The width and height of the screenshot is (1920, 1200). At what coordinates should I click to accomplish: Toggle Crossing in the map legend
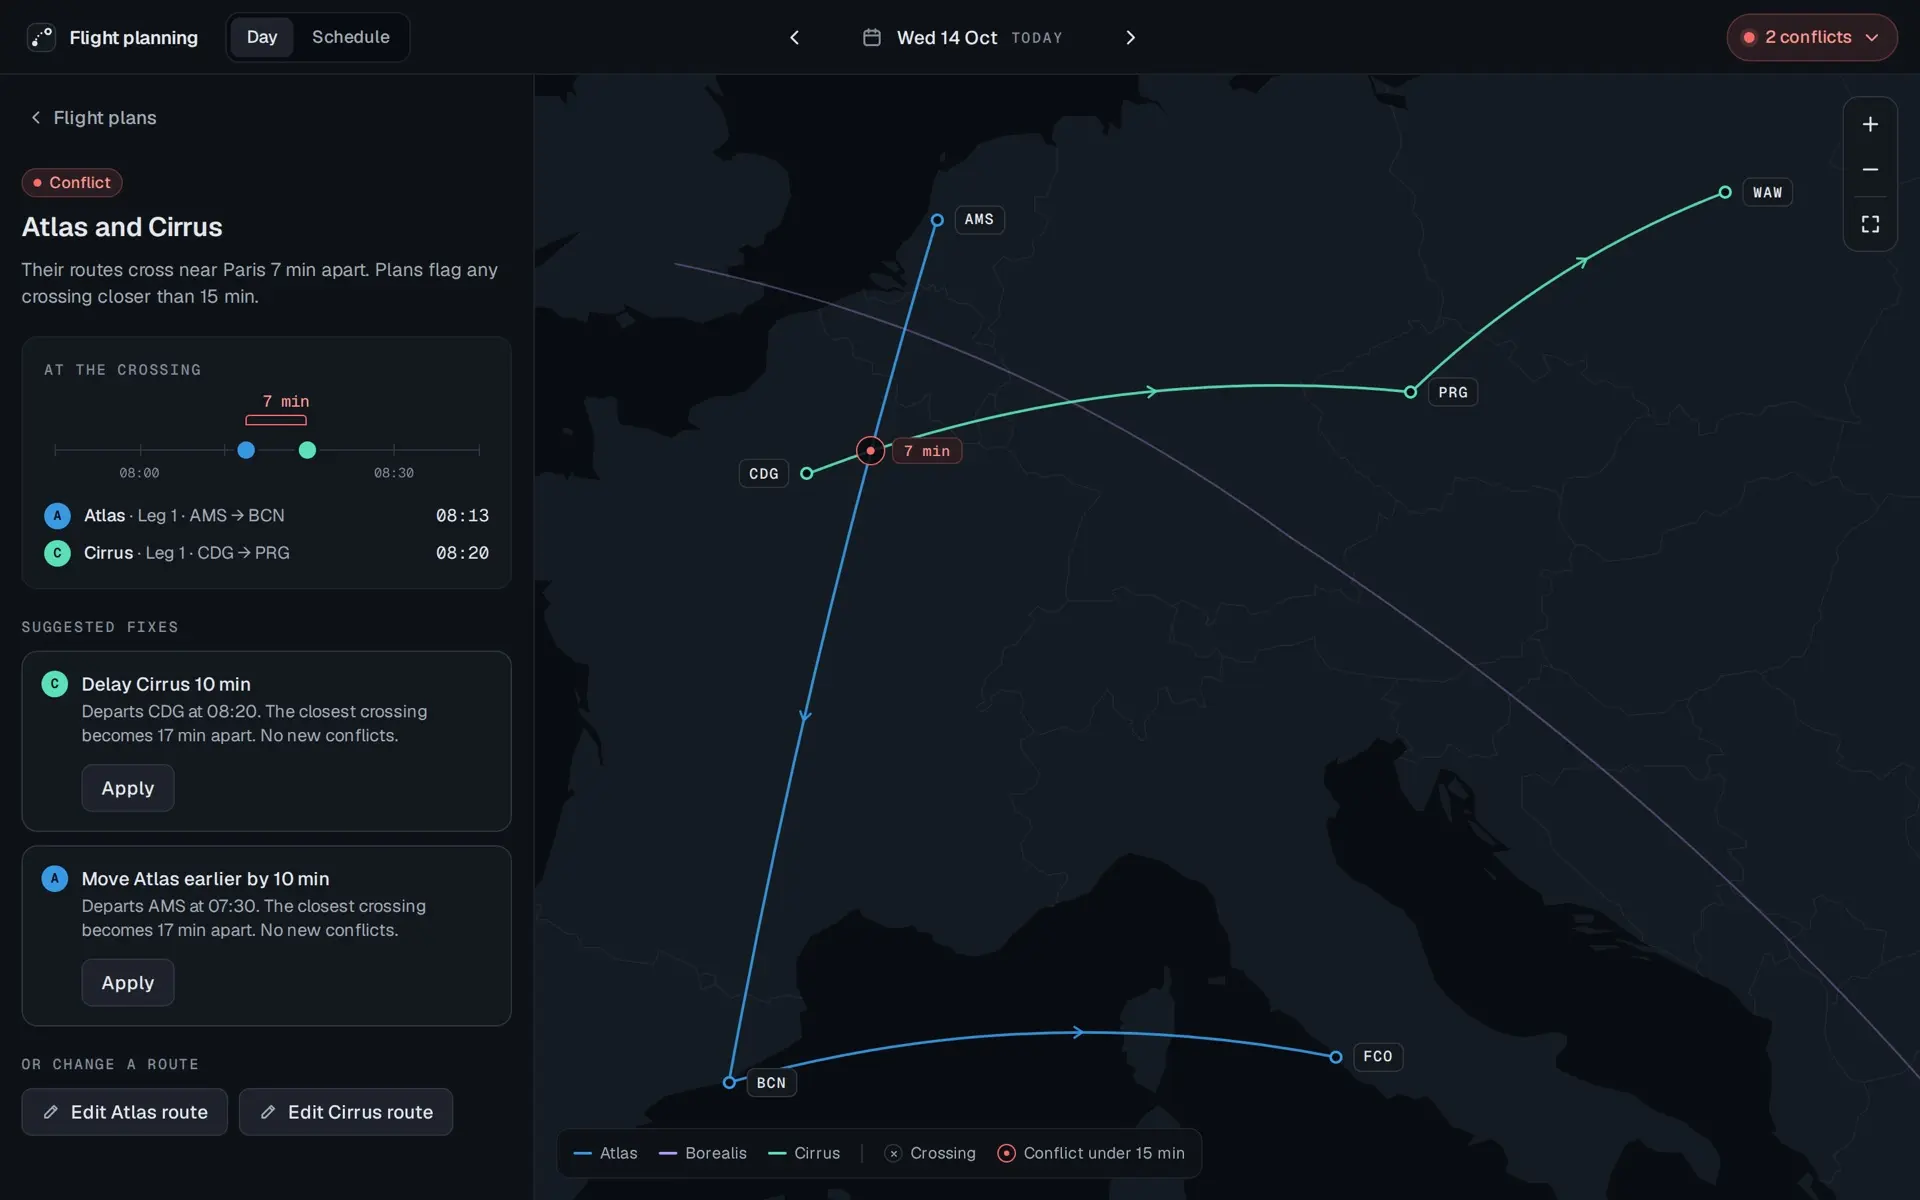(930, 1154)
